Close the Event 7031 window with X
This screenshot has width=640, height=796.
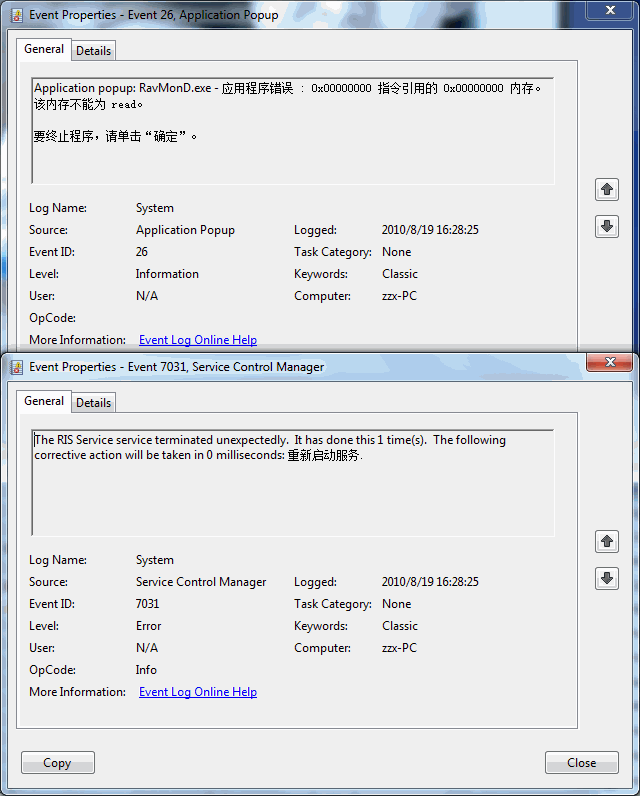(x=610, y=362)
